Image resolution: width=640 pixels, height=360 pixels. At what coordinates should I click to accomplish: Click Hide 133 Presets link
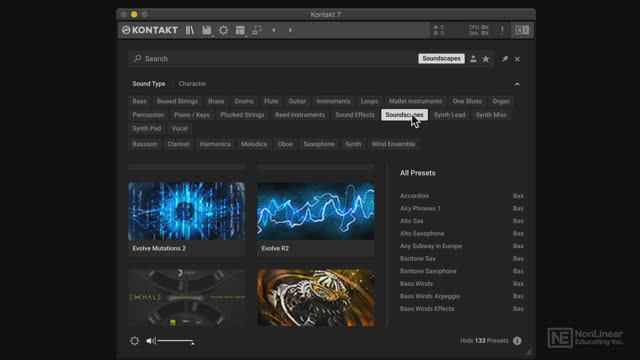click(x=484, y=340)
